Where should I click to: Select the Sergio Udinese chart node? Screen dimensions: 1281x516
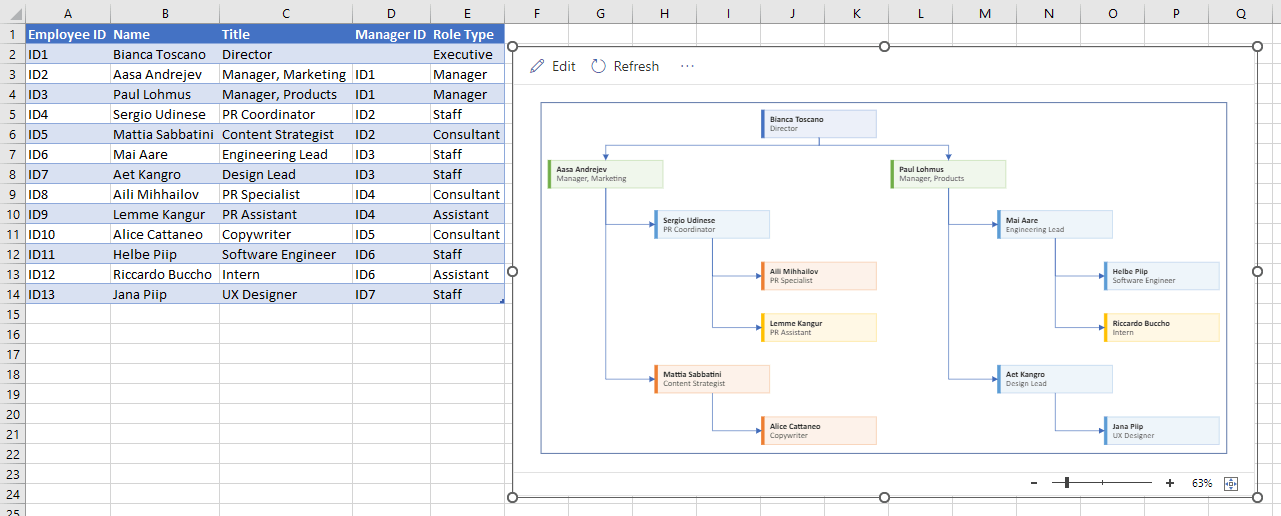[x=712, y=224]
